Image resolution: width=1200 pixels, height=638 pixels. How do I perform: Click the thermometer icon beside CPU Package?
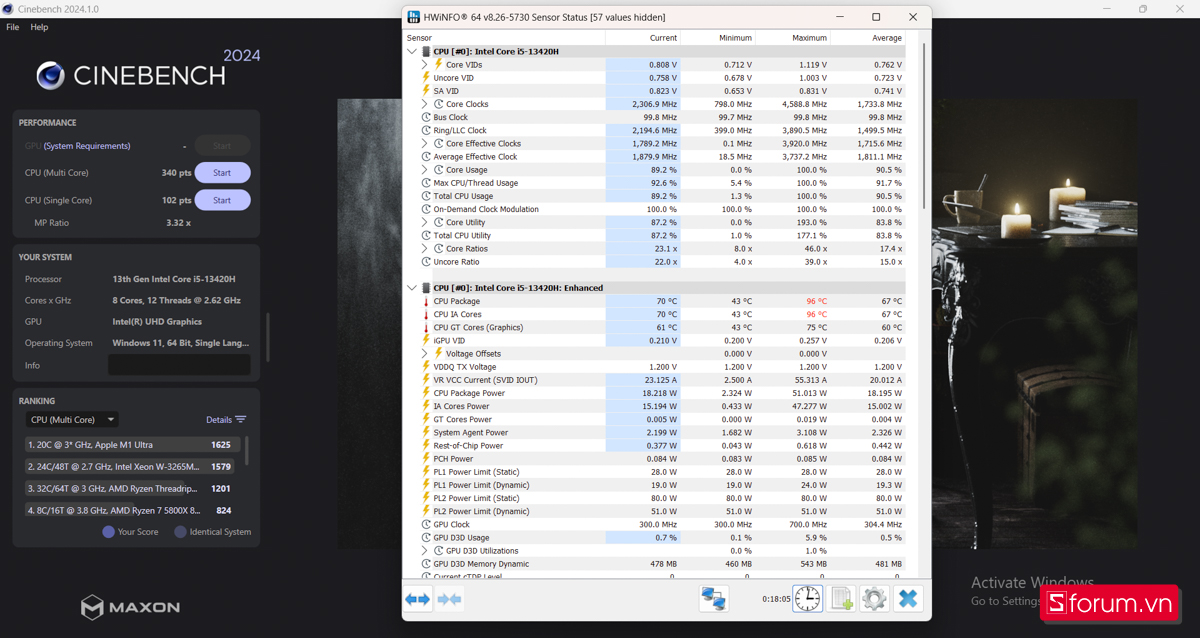click(x=426, y=301)
